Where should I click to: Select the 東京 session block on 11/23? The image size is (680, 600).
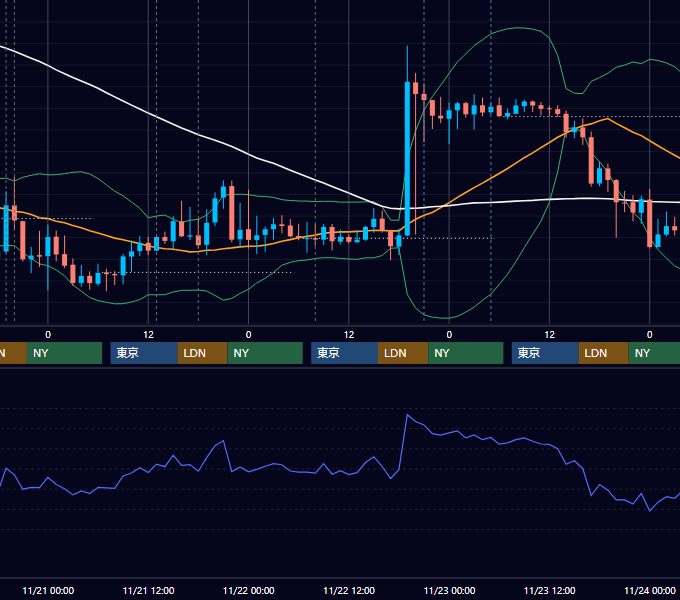tap(545, 353)
